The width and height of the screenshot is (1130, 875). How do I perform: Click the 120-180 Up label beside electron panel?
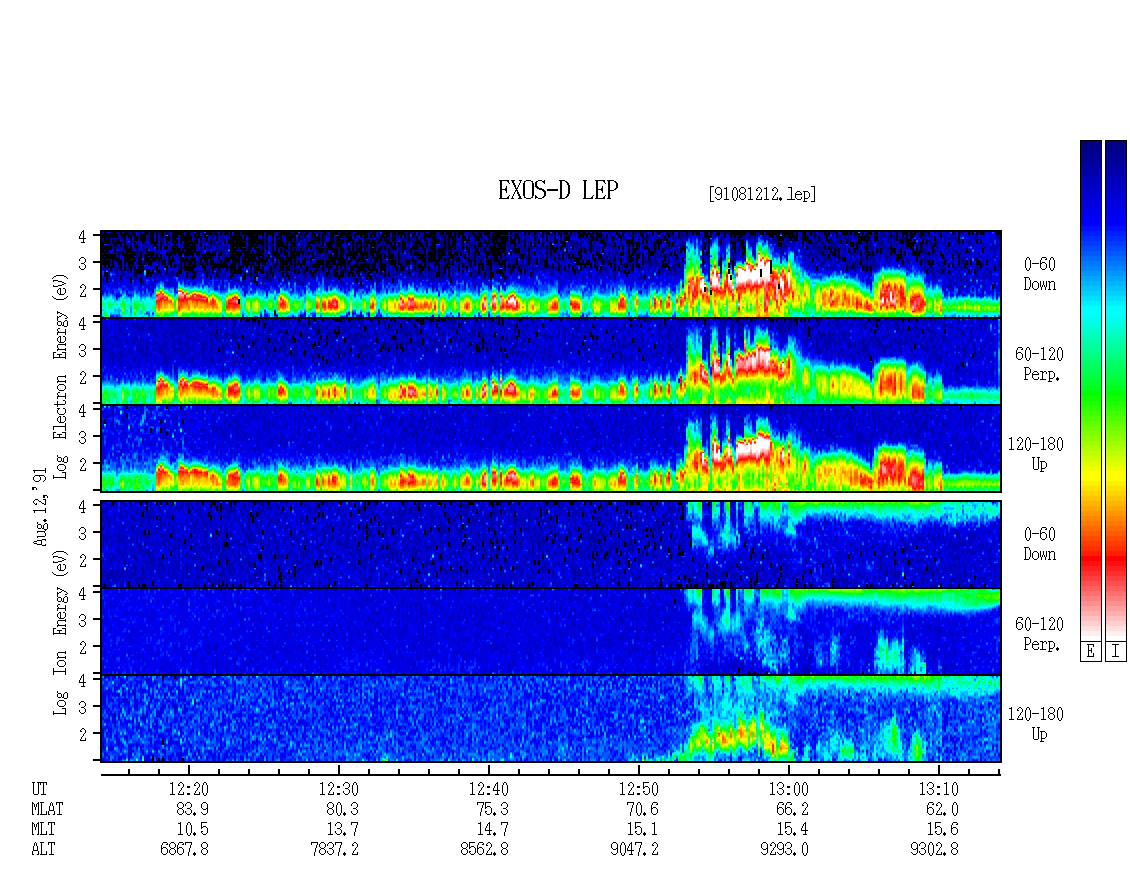tap(1036, 454)
